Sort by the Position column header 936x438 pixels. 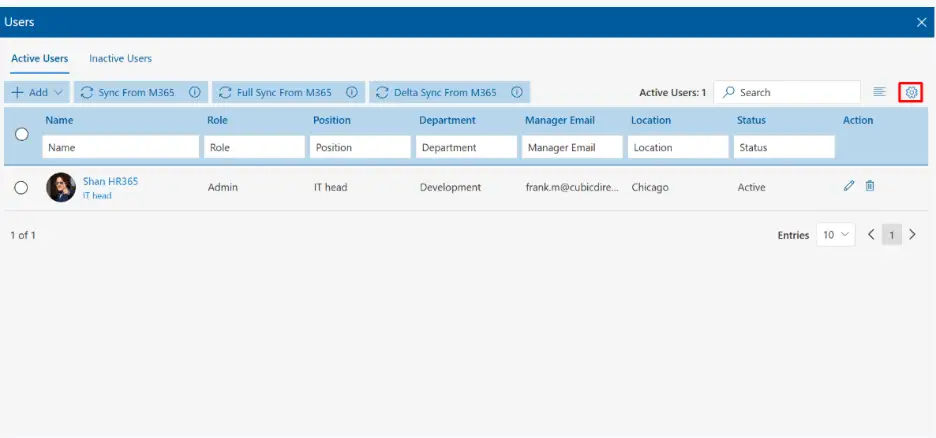pos(332,120)
